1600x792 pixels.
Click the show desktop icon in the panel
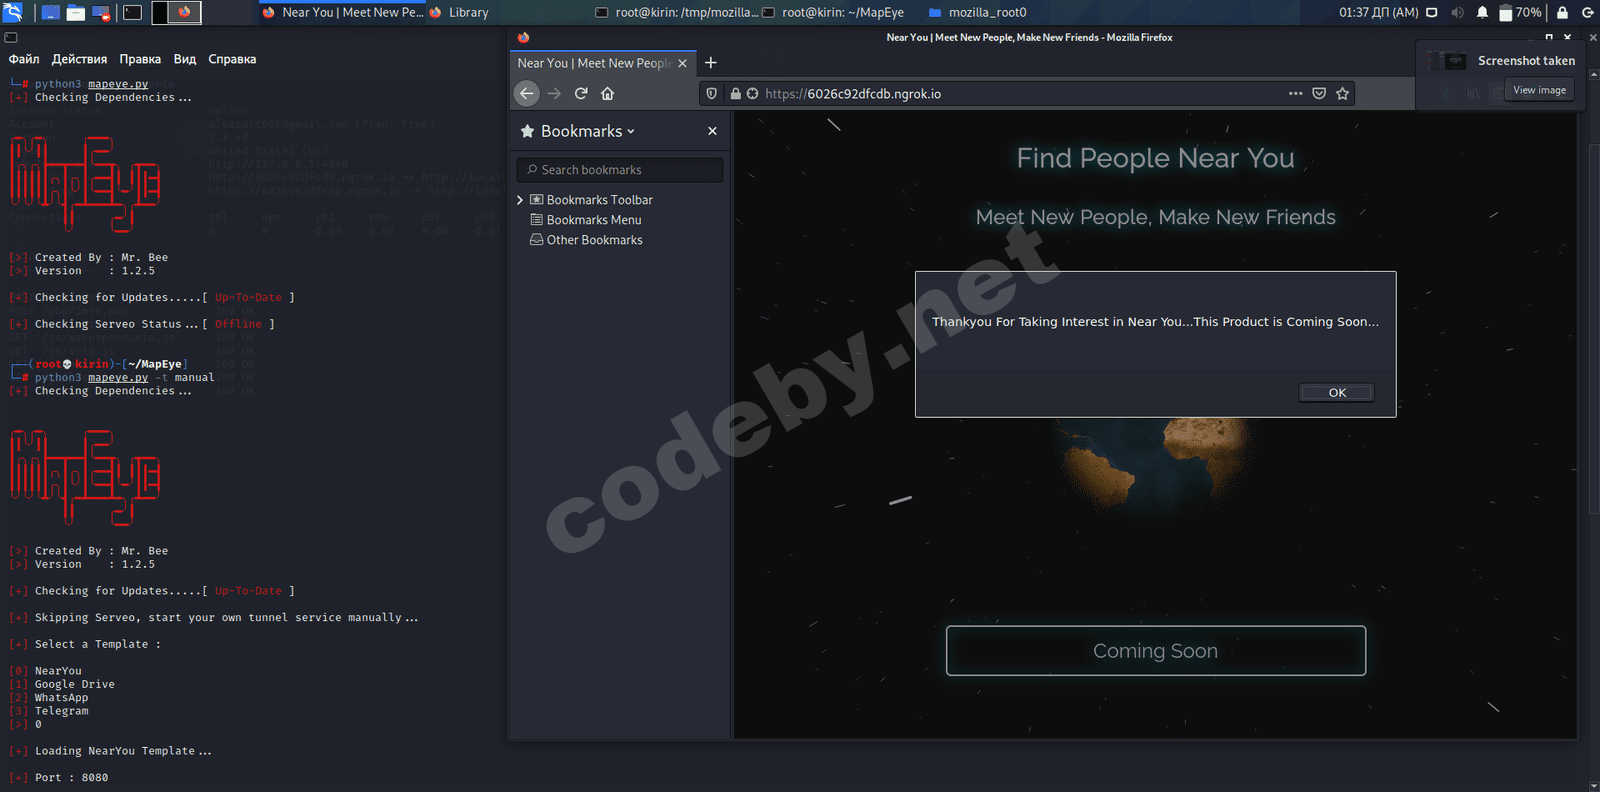point(49,12)
